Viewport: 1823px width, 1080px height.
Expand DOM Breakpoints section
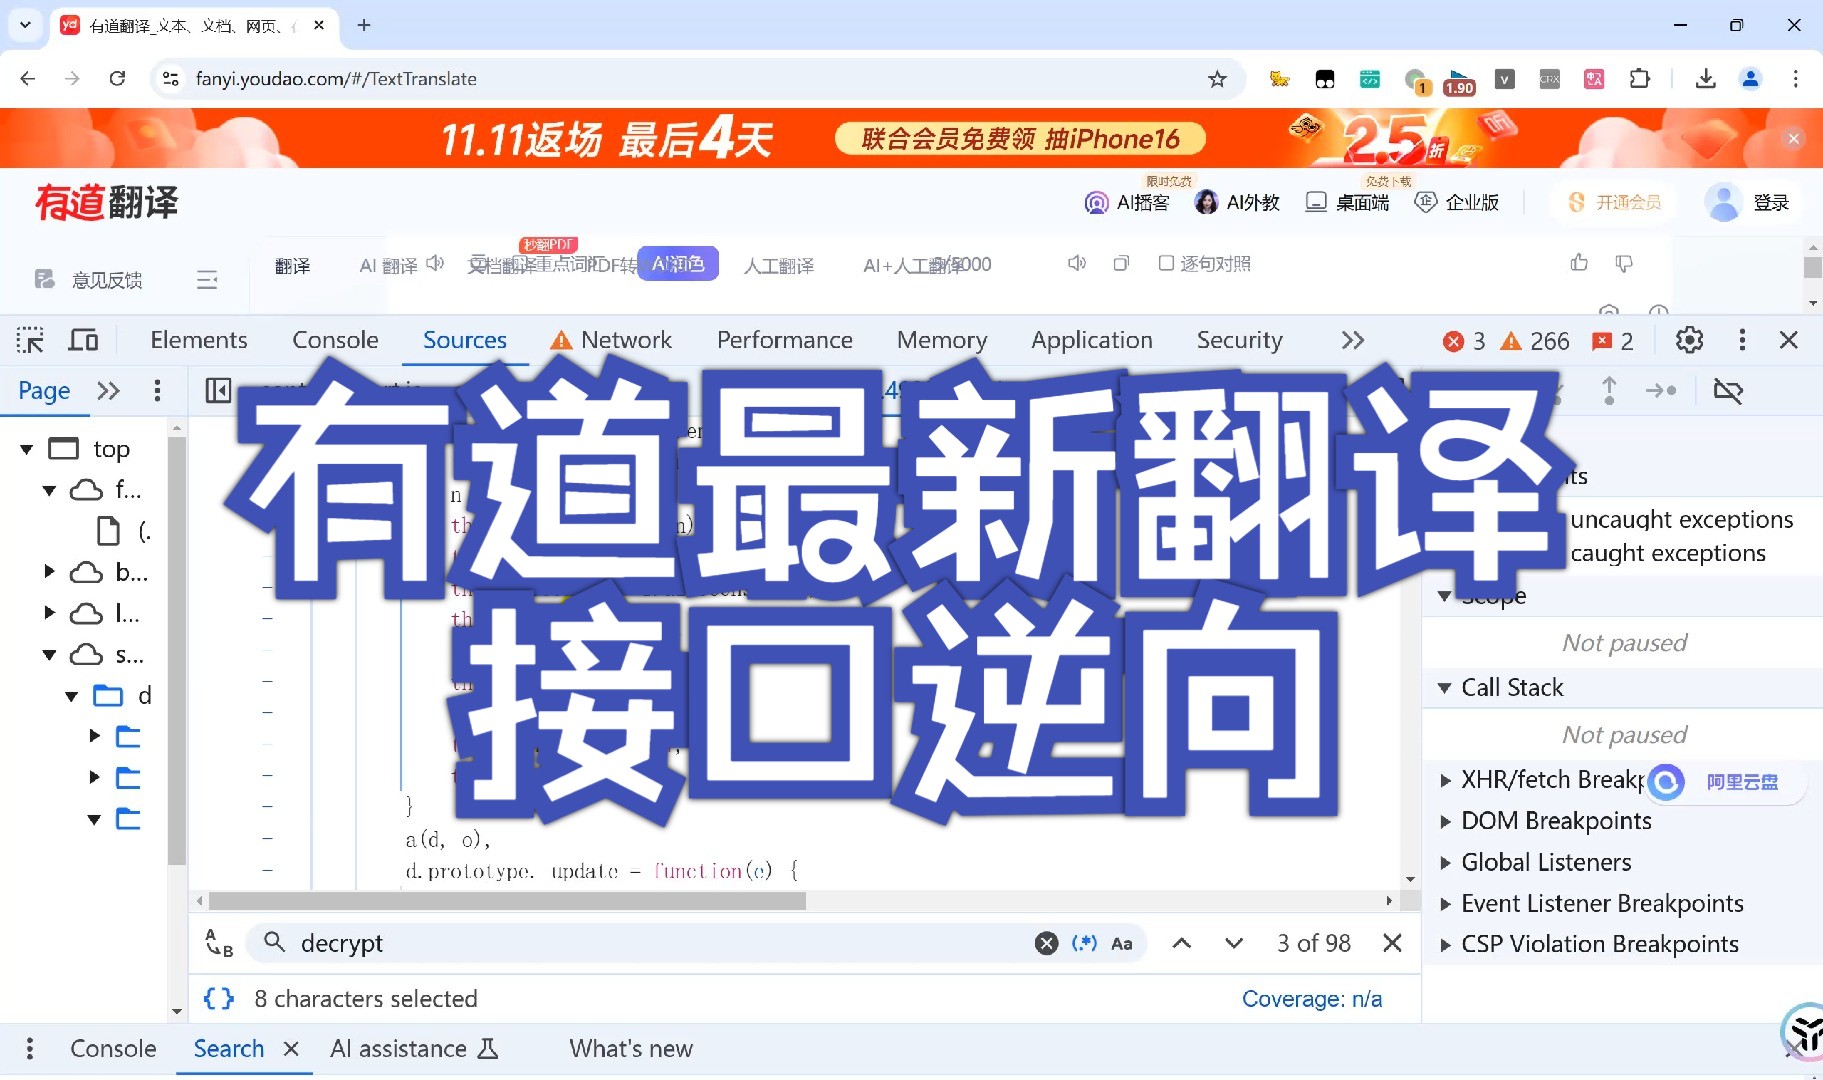coord(1444,821)
